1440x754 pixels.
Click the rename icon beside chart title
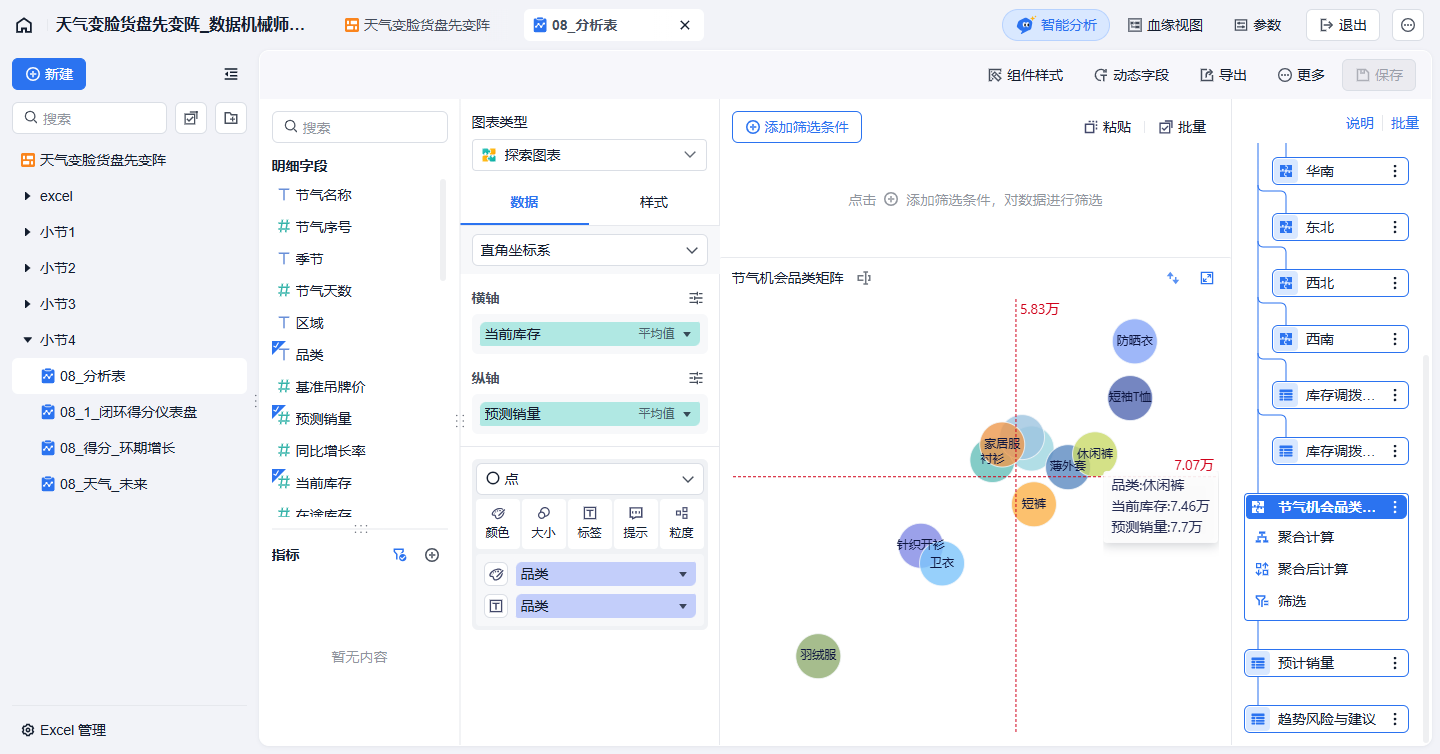(864, 278)
